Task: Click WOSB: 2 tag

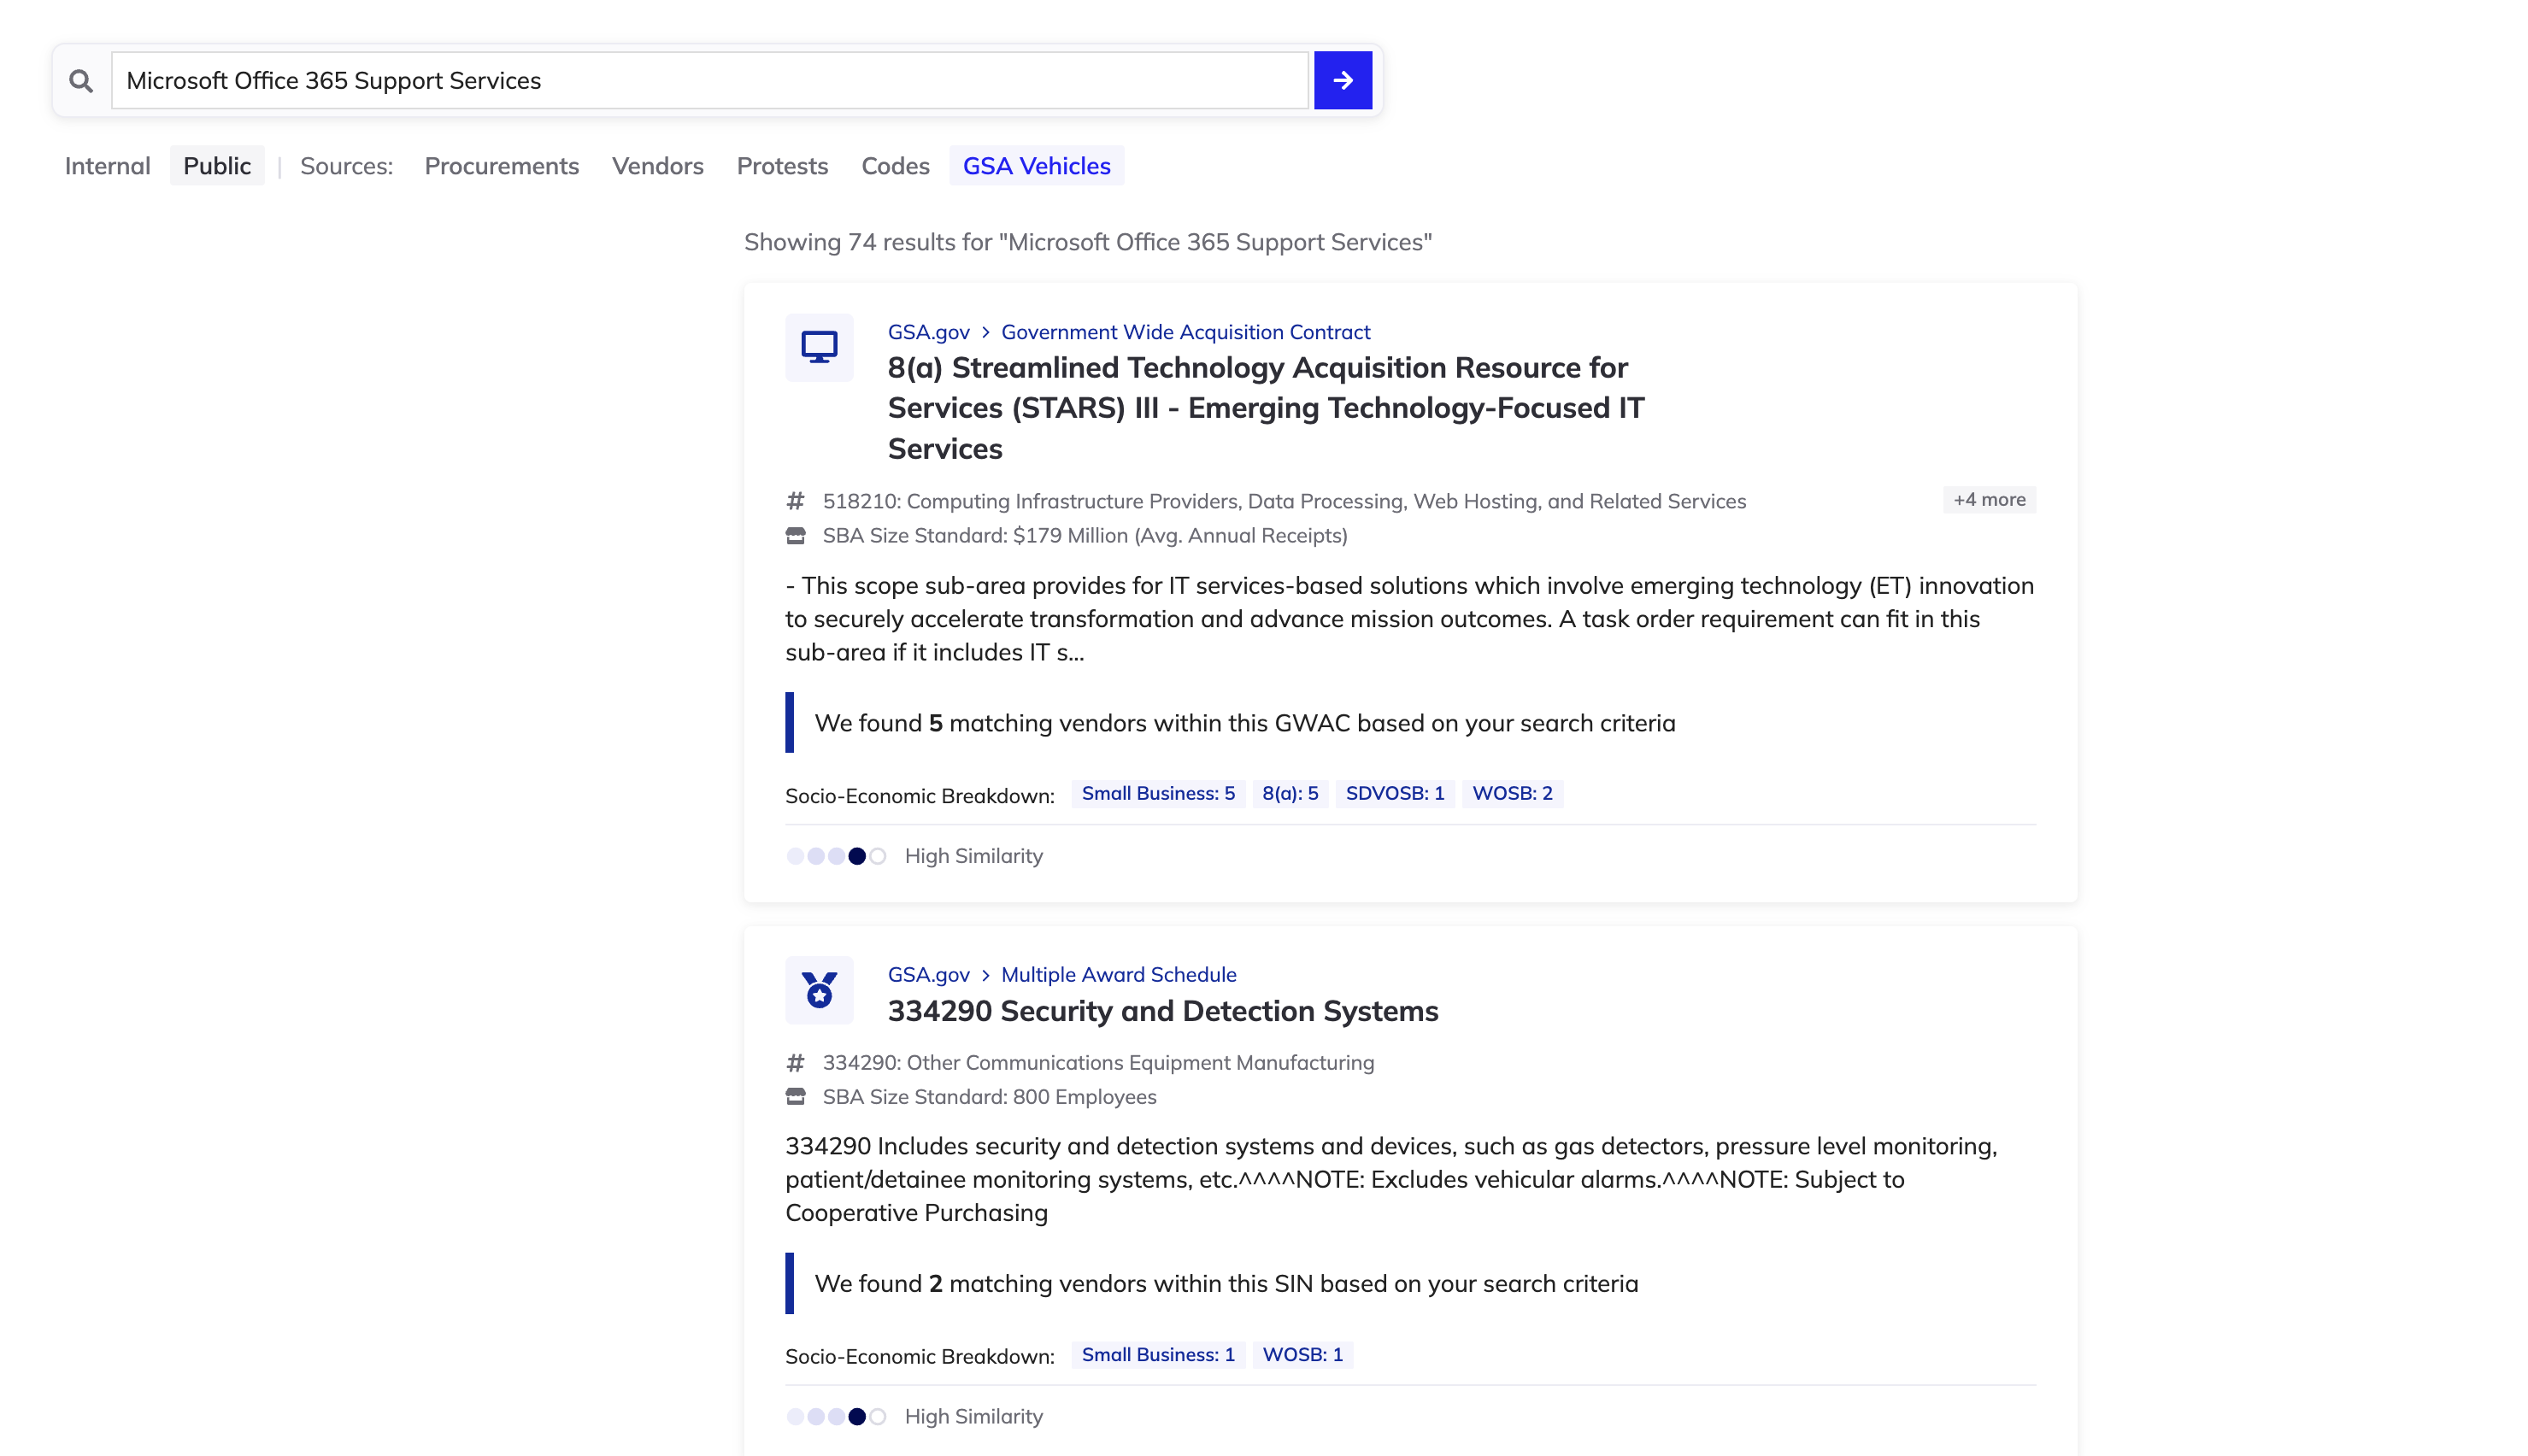Action: click(x=1512, y=793)
